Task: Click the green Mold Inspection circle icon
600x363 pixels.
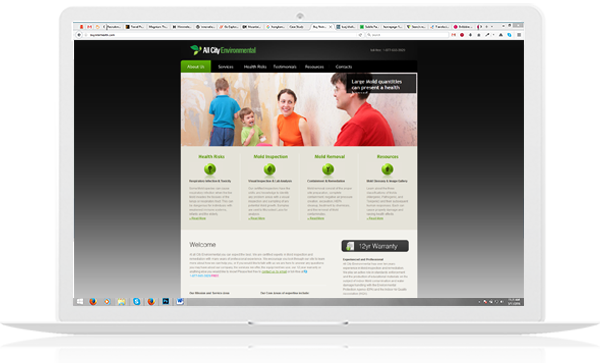Action: (269, 169)
